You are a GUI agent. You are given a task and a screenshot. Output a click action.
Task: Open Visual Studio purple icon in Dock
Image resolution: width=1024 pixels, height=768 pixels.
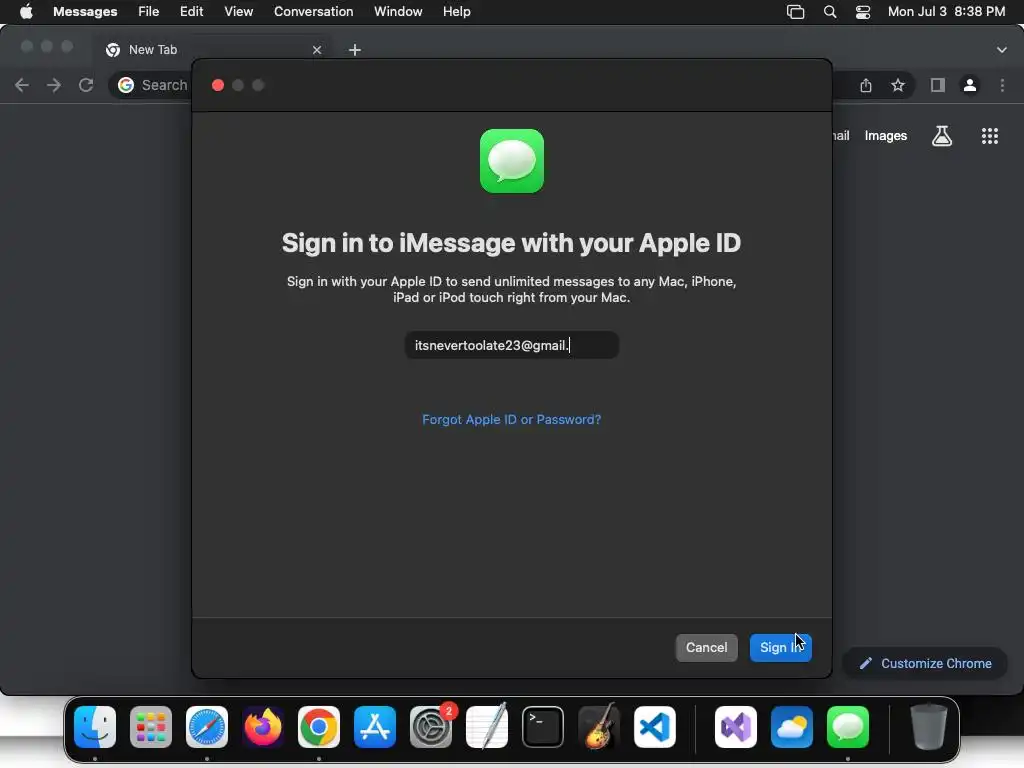coord(736,727)
